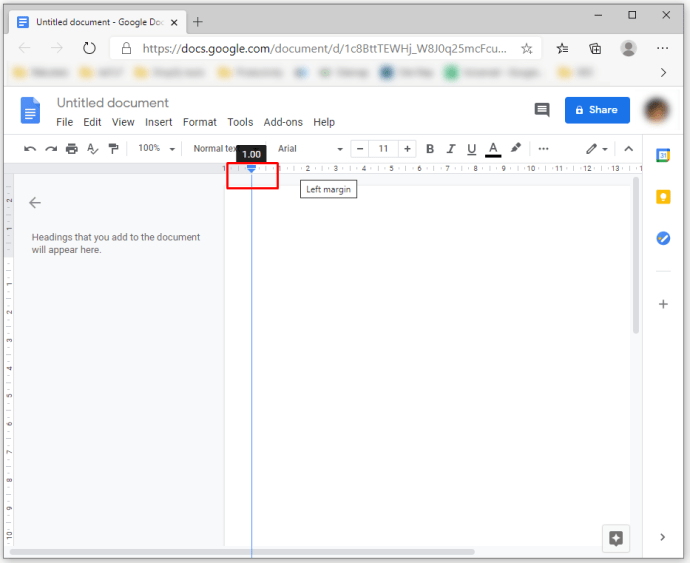Screen dimensions: 690x563
Task: Click the Explore button at the bottom right
Action: click(x=616, y=538)
